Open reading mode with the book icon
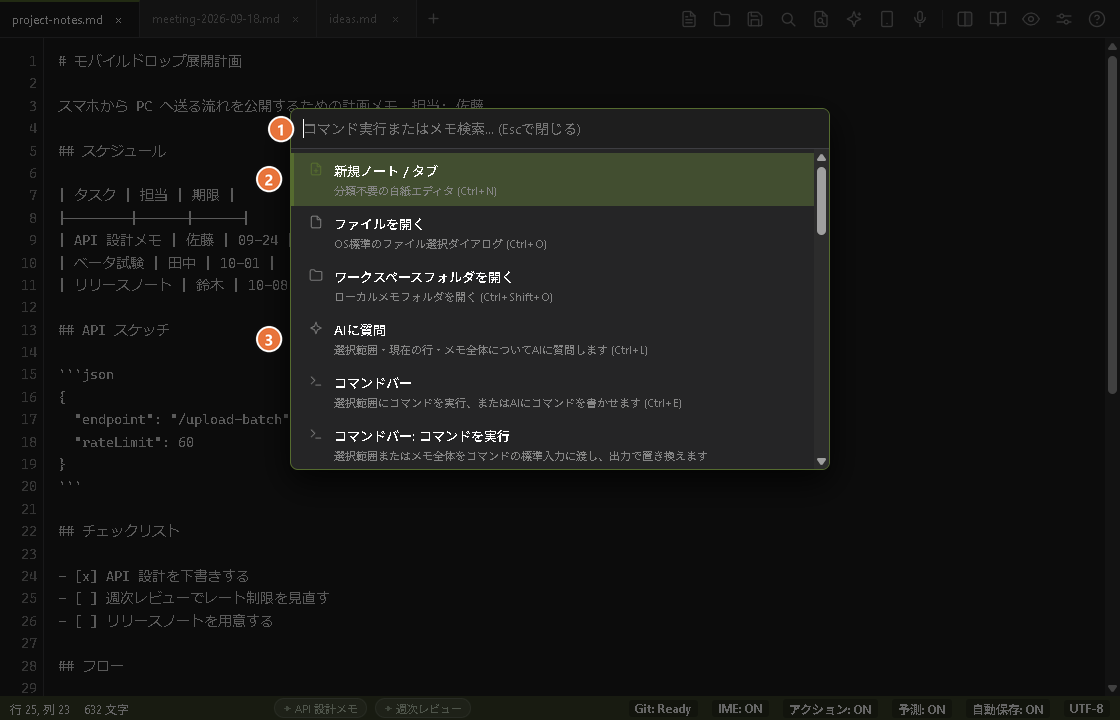The width and height of the screenshot is (1120, 720). [x=998, y=19]
